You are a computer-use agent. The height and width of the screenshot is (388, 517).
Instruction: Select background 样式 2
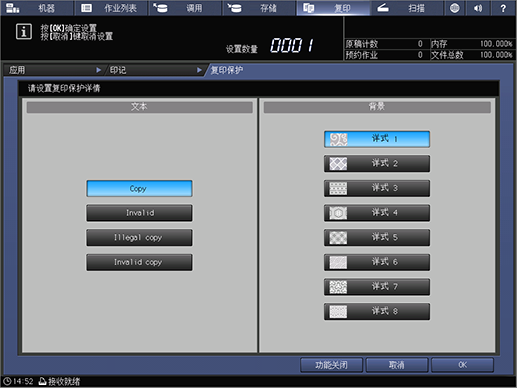point(377,164)
